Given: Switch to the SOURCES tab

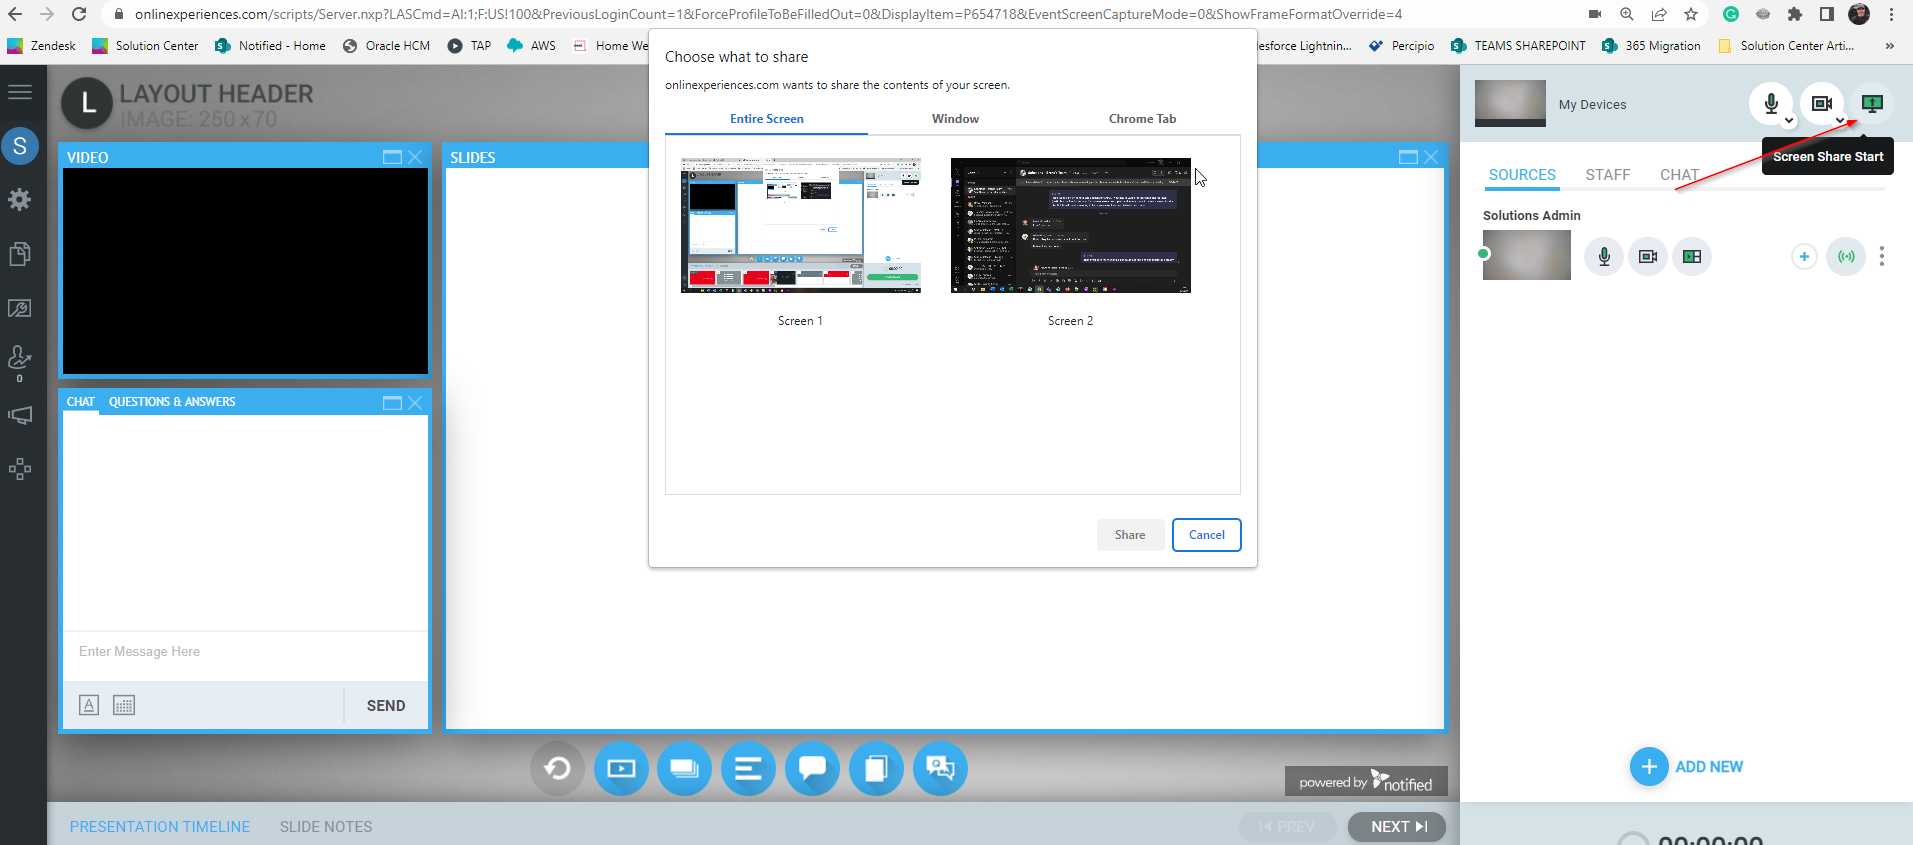Looking at the screenshot, I should click(x=1522, y=175).
